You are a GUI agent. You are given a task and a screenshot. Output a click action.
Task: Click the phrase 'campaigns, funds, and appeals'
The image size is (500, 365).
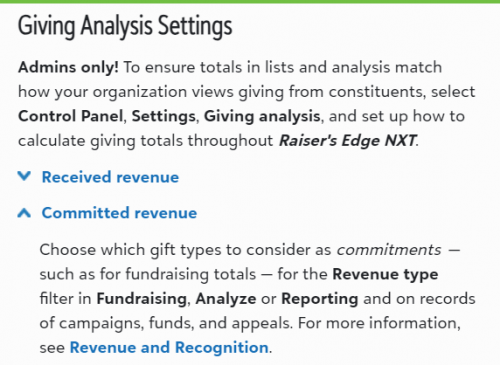(176, 323)
